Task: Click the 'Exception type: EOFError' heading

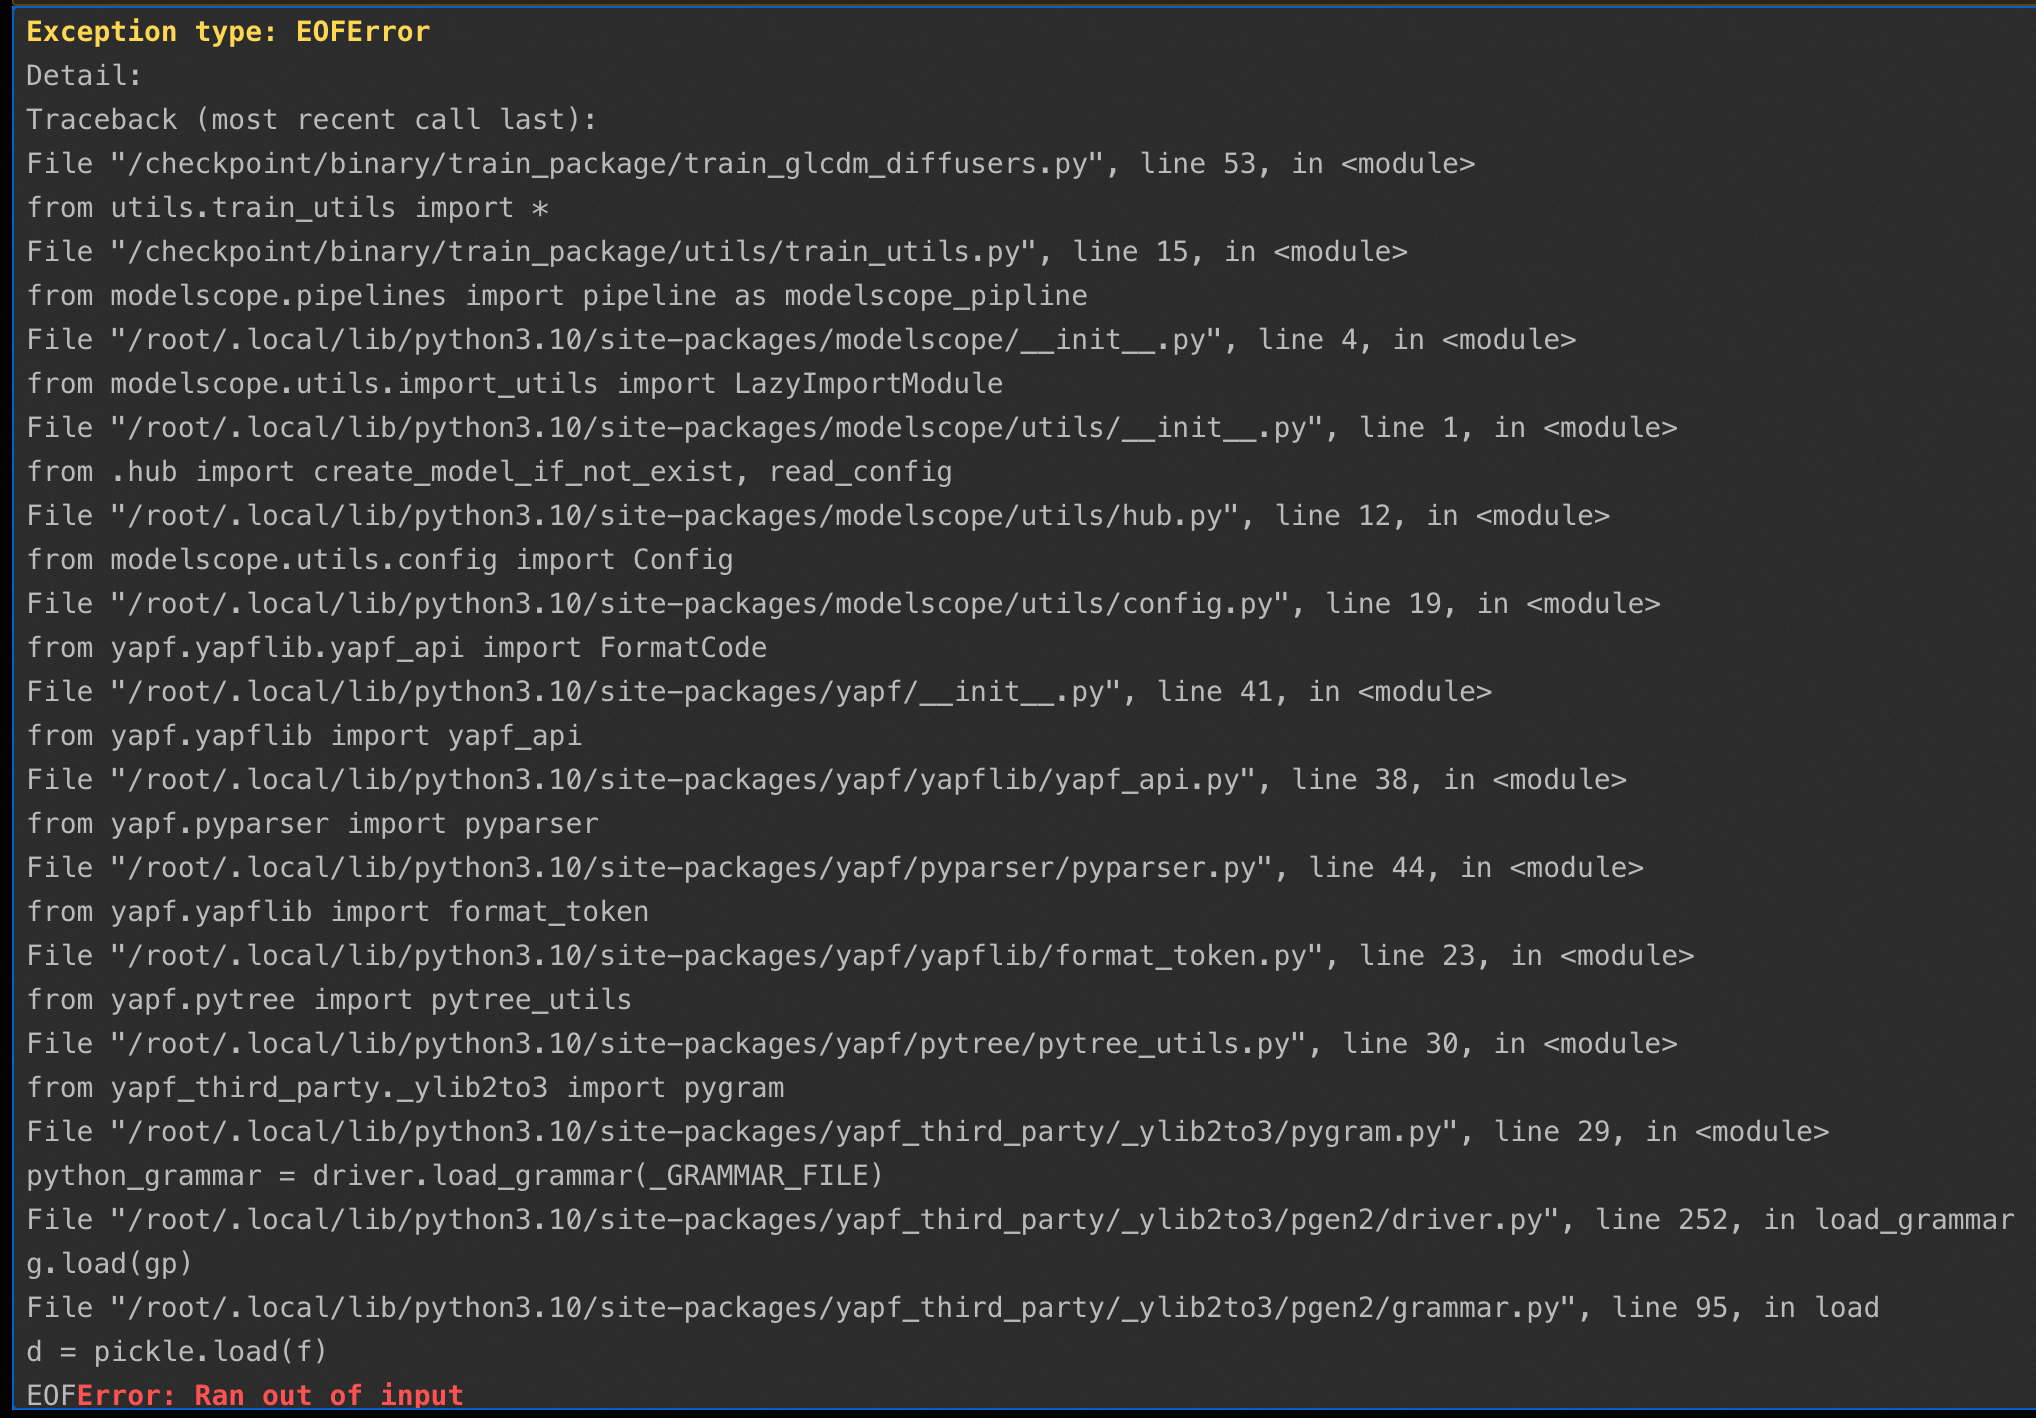Action: 228,32
